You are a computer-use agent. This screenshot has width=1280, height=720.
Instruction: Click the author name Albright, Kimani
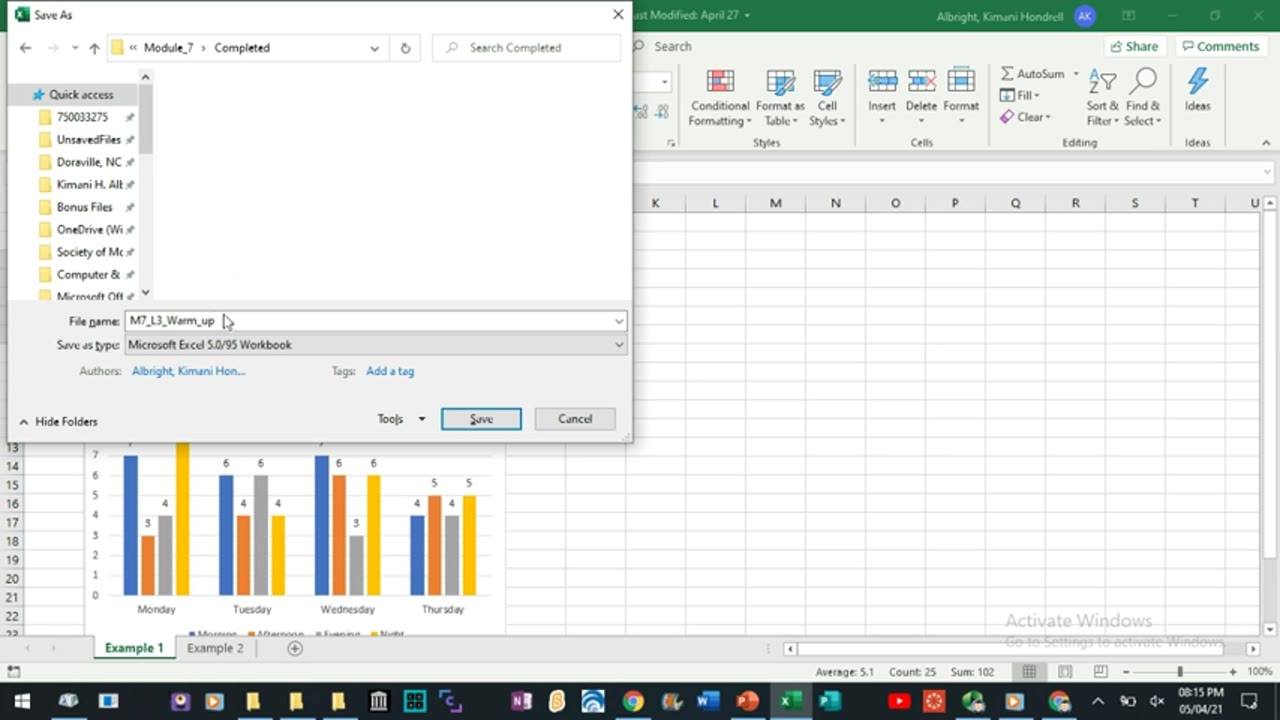point(188,371)
